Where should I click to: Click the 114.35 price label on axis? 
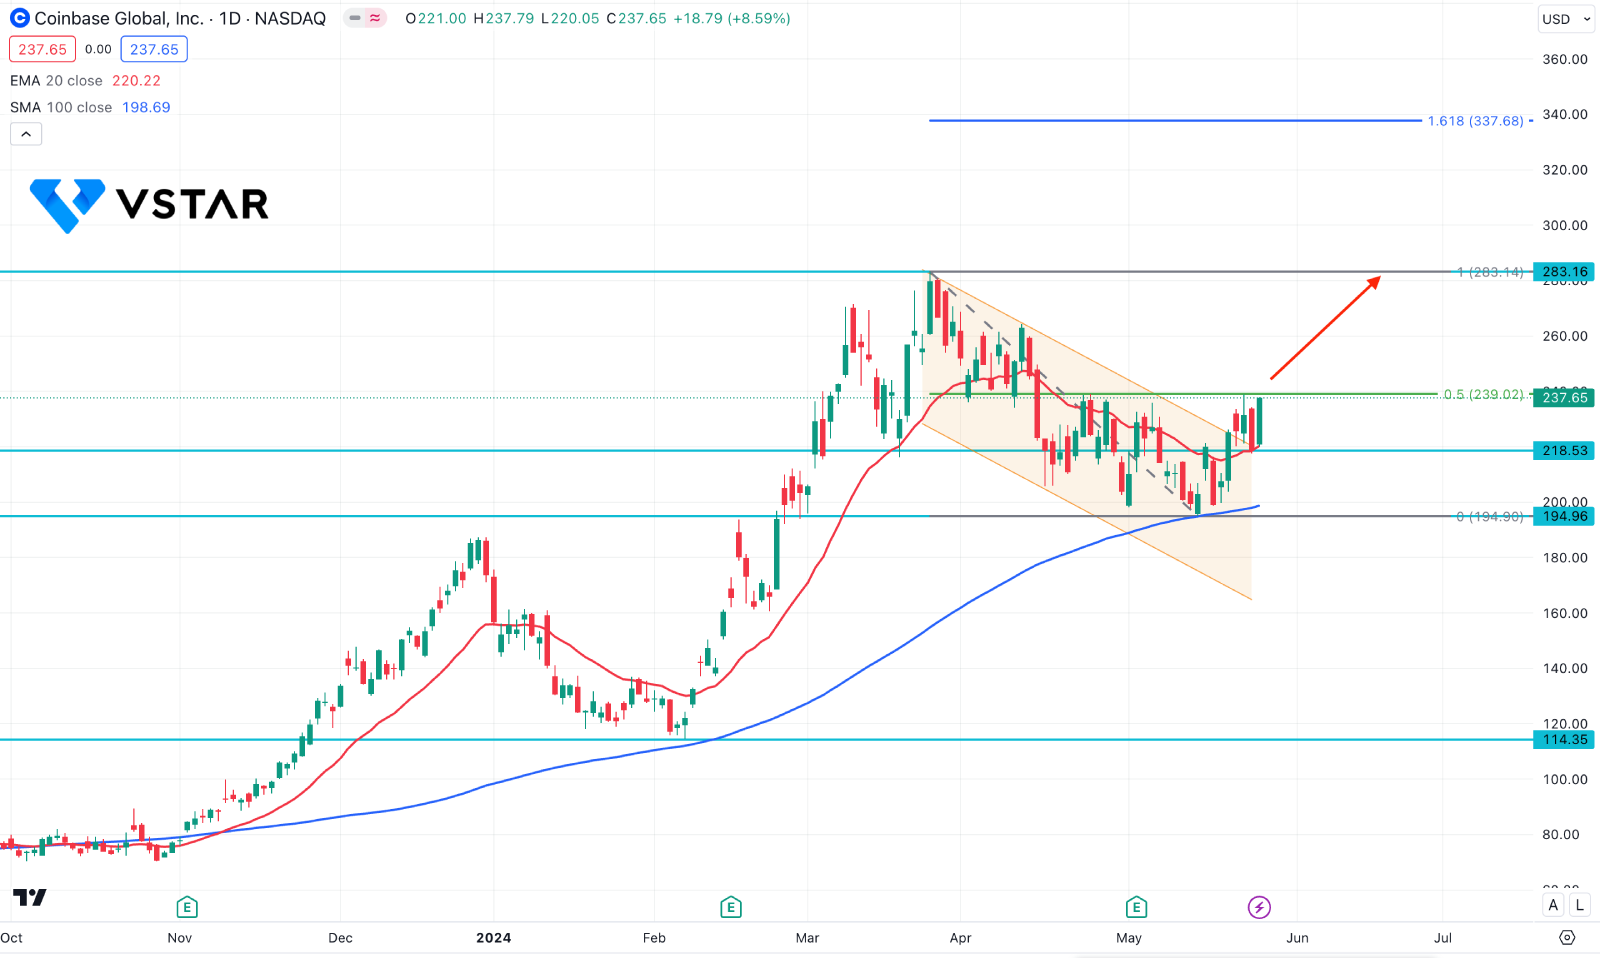click(x=1565, y=739)
